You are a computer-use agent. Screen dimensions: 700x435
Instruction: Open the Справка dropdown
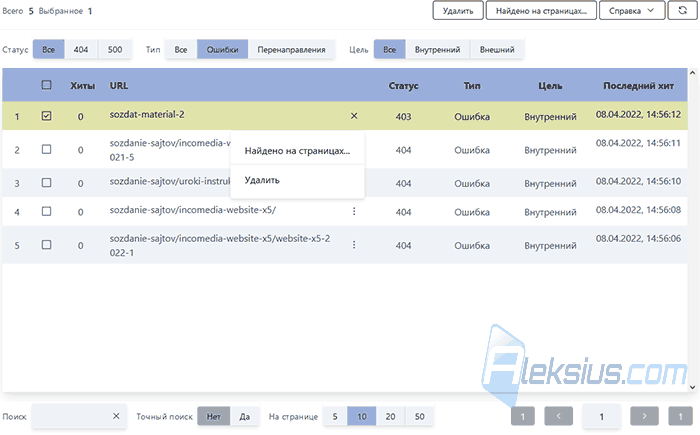coord(631,10)
